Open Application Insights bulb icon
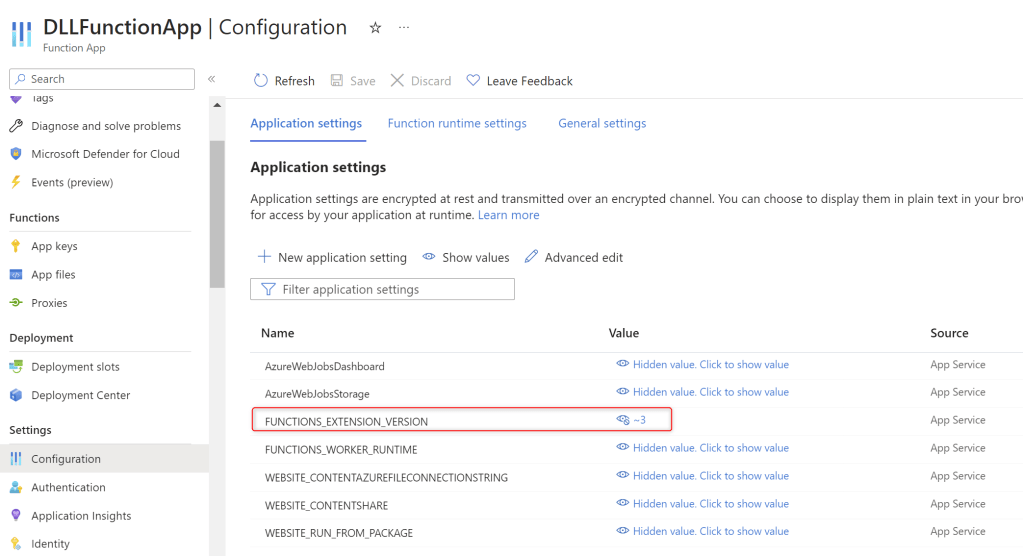 click(x=16, y=516)
